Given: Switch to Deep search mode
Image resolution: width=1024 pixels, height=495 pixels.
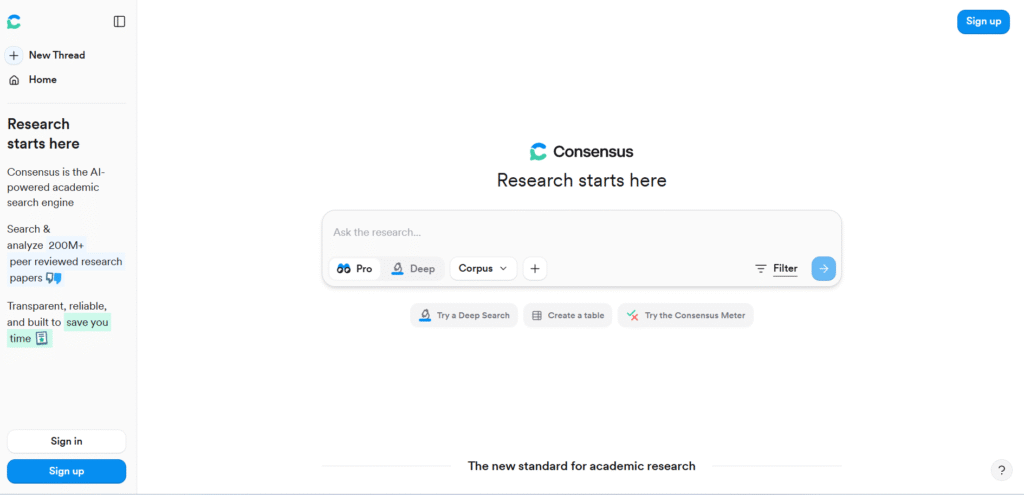Looking at the screenshot, I should (x=414, y=269).
